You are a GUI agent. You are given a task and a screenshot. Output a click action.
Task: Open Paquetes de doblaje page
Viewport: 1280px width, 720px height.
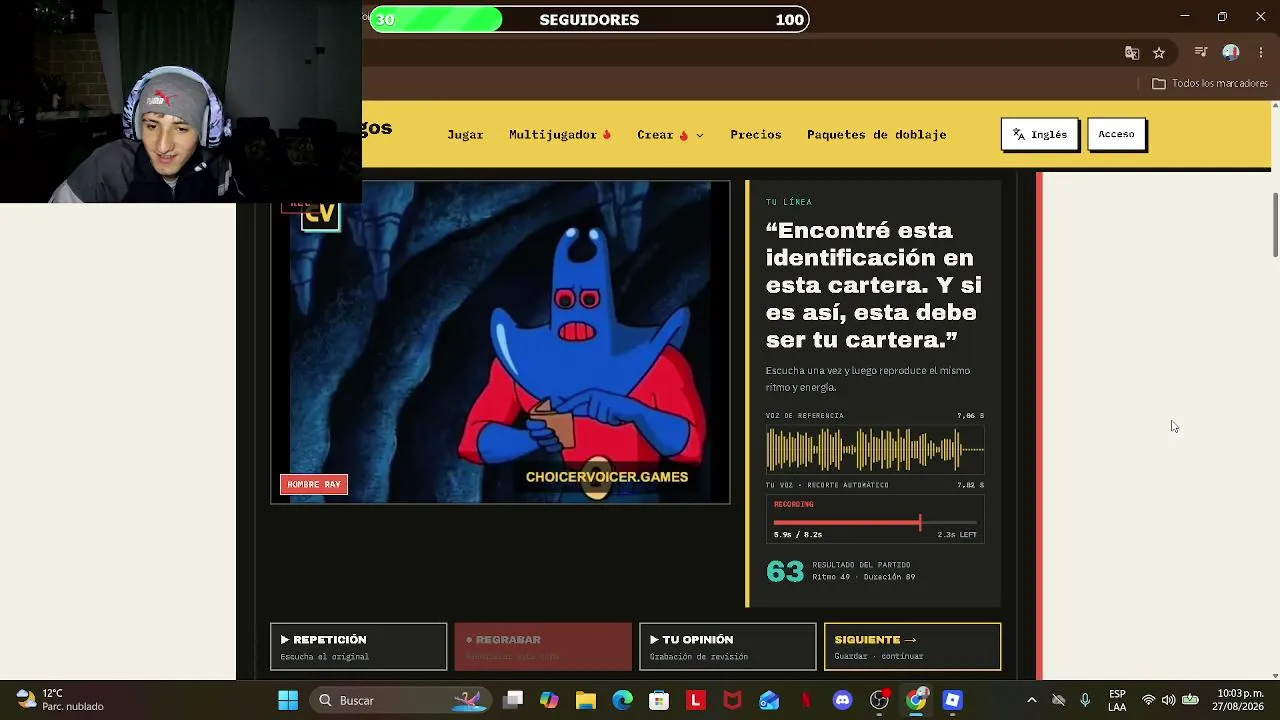pos(877,135)
